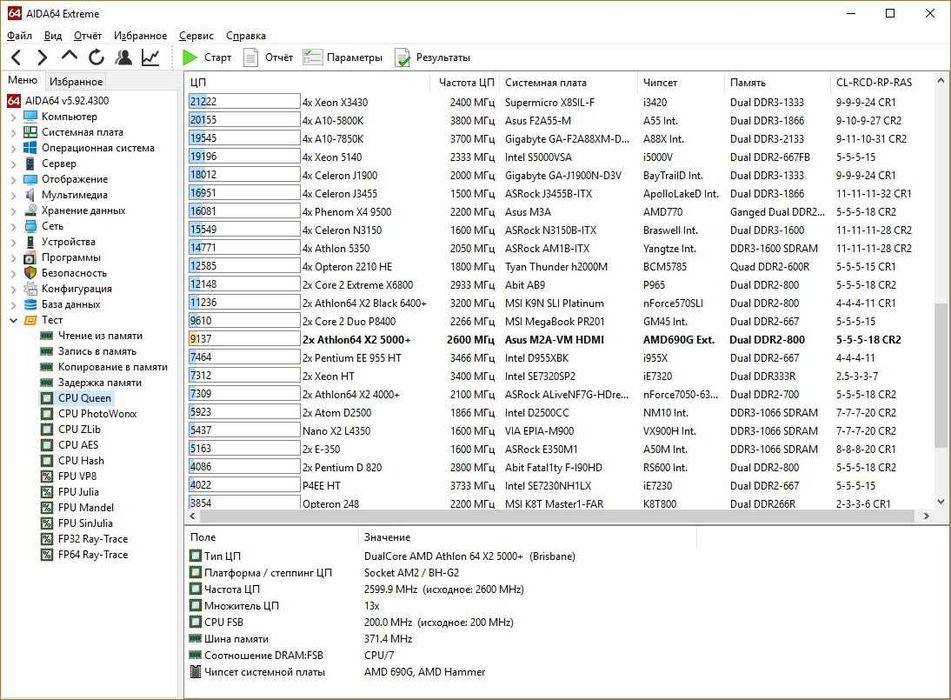Select the Конфигурация icon in tree
The width and height of the screenshot is (951, 700).
point(30,289)
